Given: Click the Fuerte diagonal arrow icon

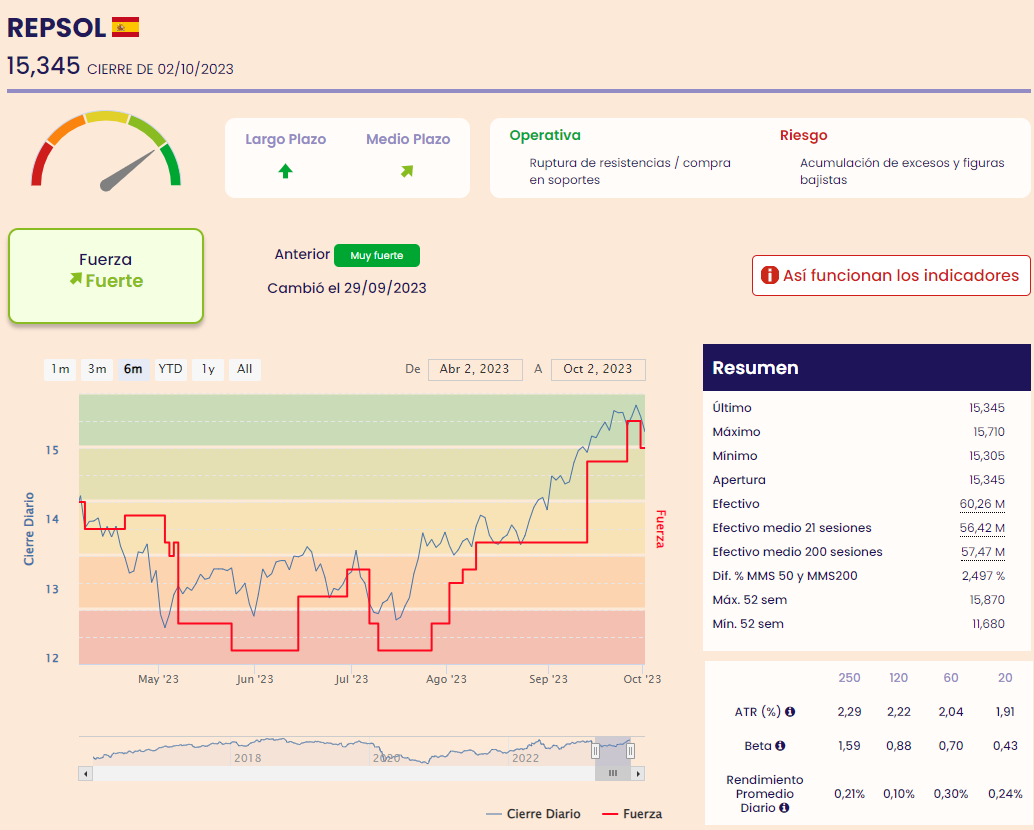Looking at the screenshot, I should [76, 279].
